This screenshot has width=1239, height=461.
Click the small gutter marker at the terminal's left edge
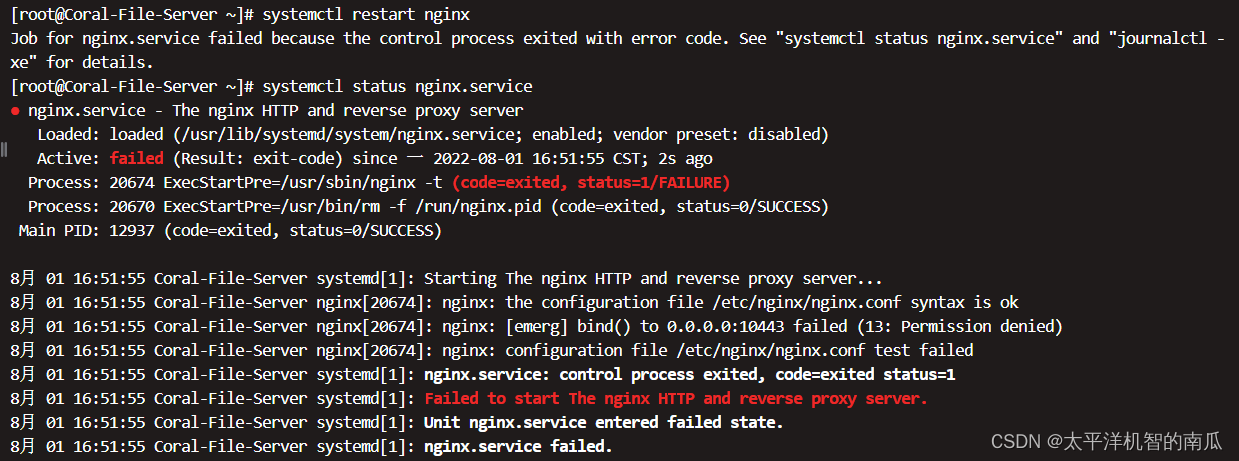point(4,150)
